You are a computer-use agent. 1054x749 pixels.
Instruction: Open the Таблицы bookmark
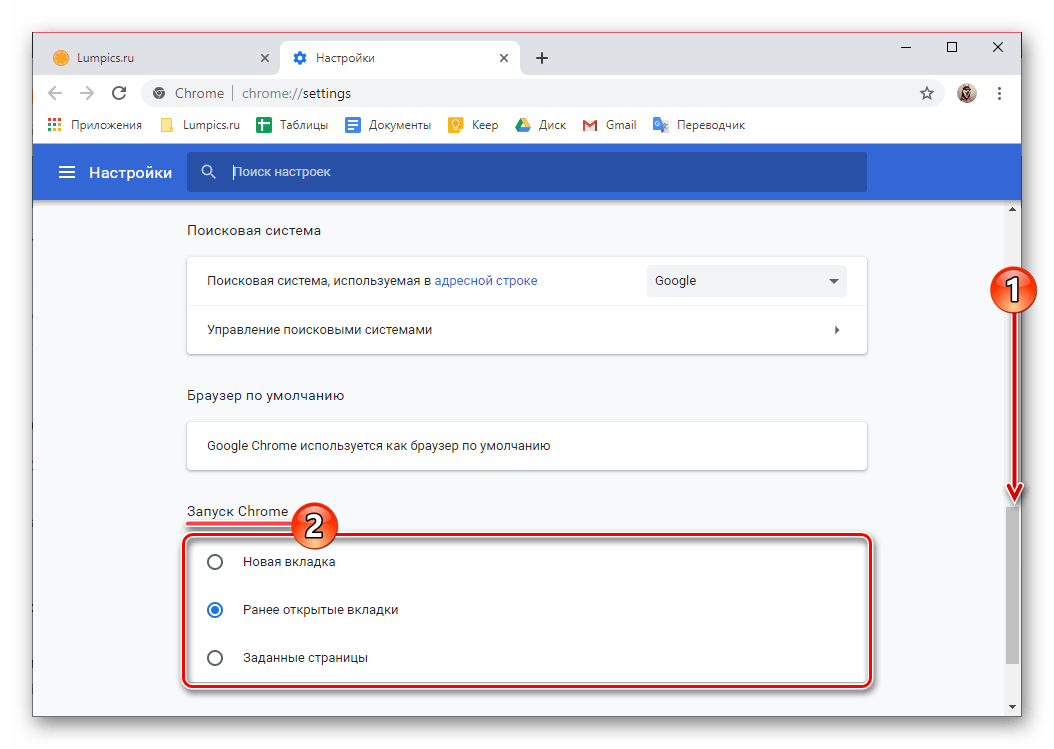[x=292, y=125]
